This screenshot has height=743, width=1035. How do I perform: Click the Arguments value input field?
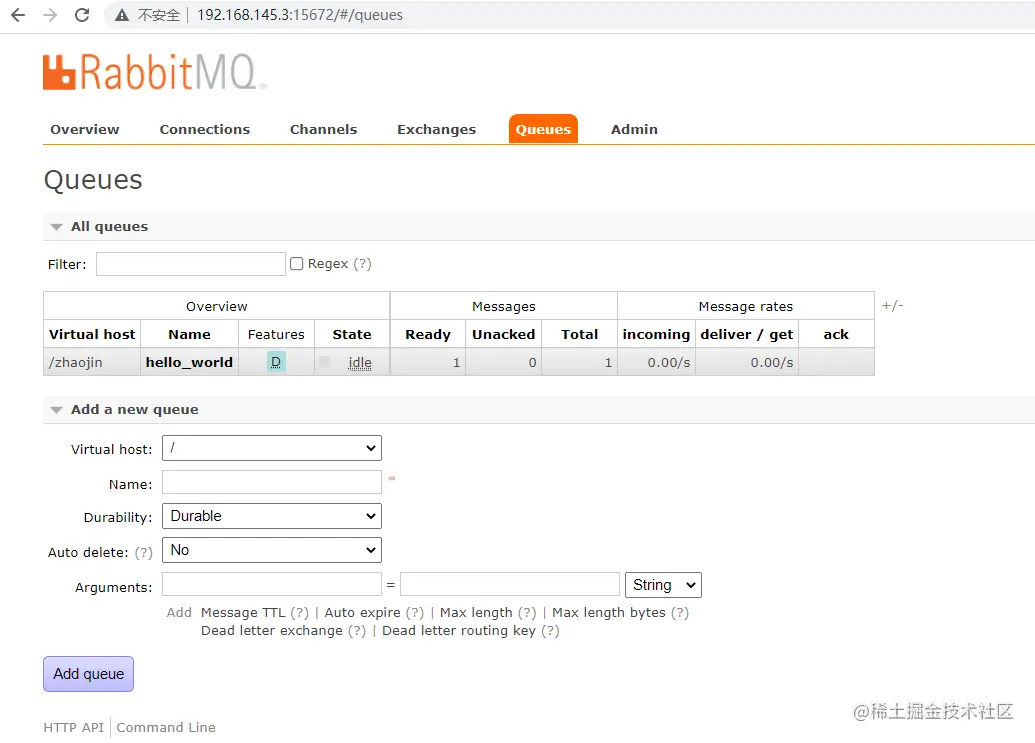[510, 585]
